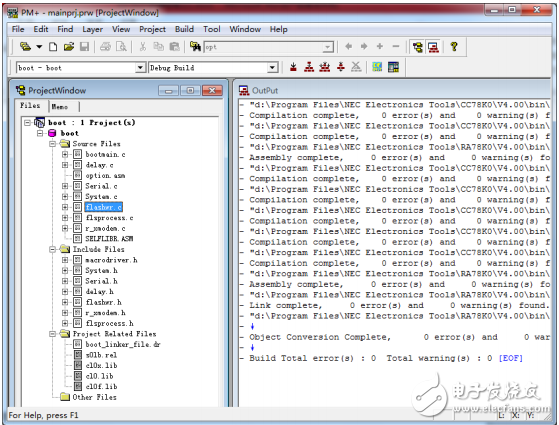Click the minus toolbar icon
Screen dimensions: 559x425
pyautogui.click(x=396, y=46)
